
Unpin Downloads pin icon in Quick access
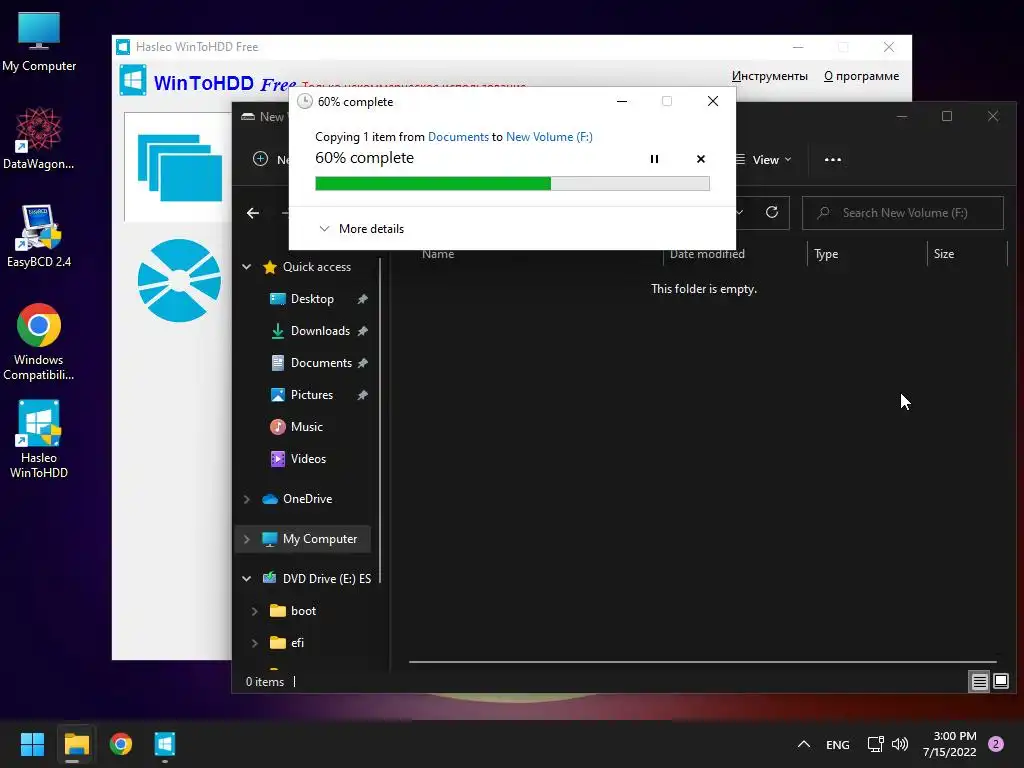(362, 331)
